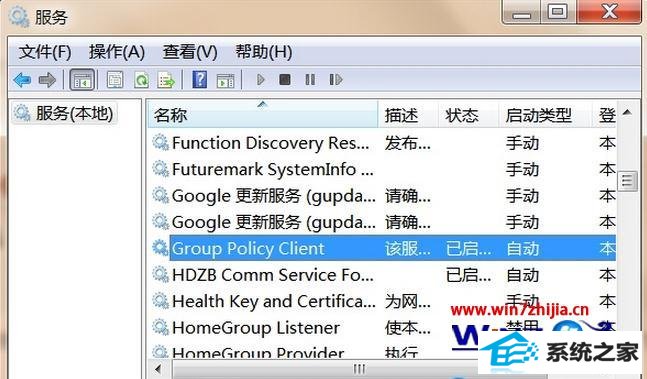The width and height of the screenshot is (647, 379).
Task: Click the Export list toolbar icon
Action: (x=166, y=80)
